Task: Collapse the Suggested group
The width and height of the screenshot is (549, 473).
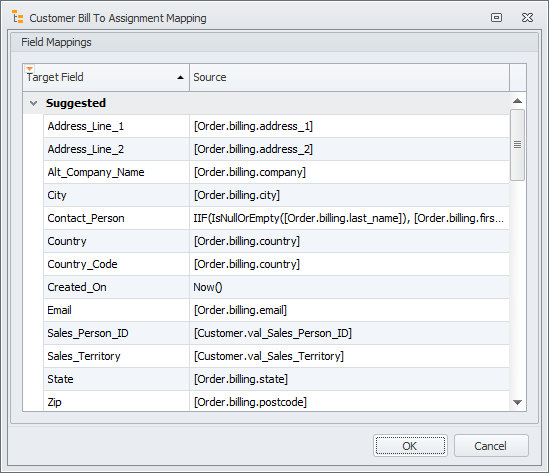Action: tap(34, 103)
